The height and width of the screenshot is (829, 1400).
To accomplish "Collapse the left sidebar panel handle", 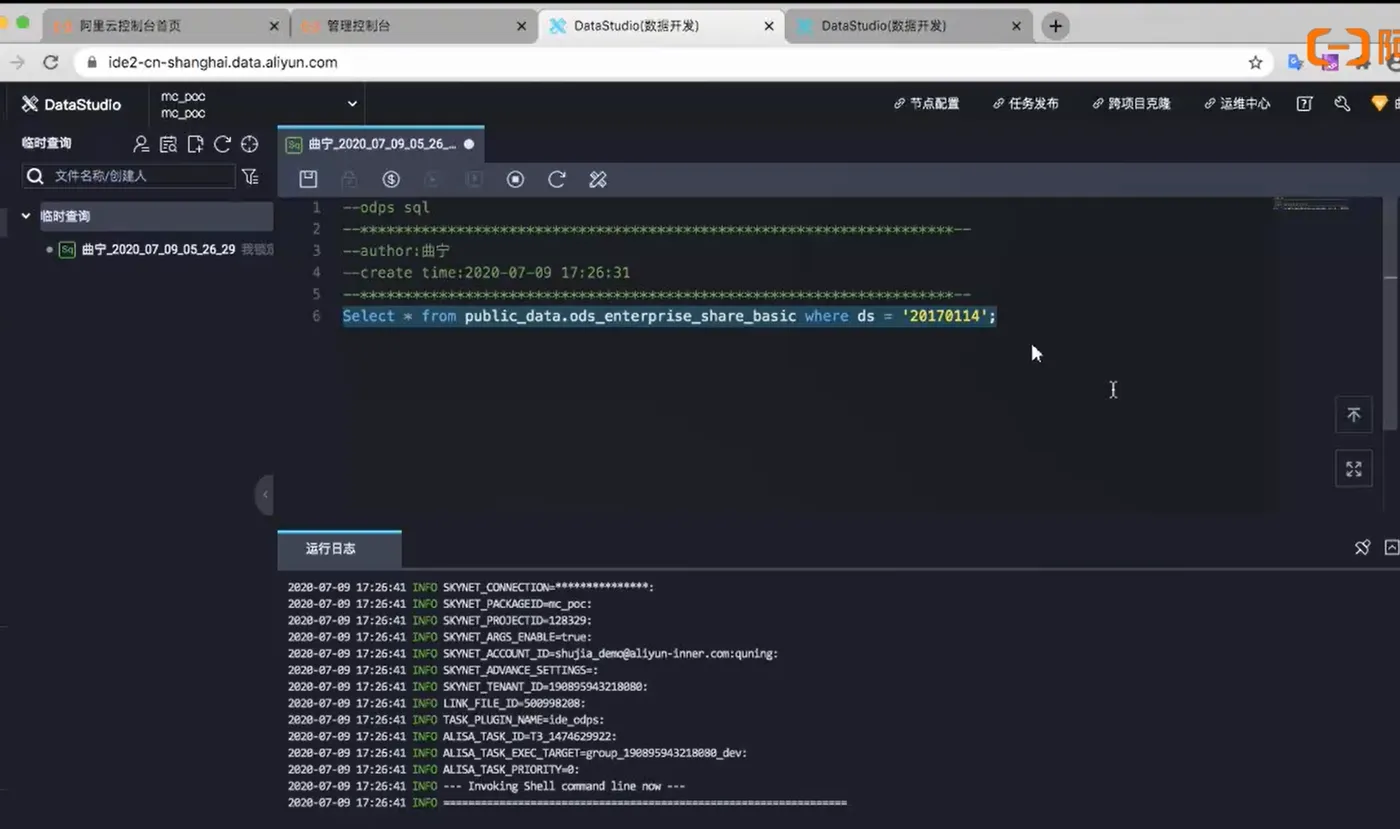I will (x=265, y=494).
